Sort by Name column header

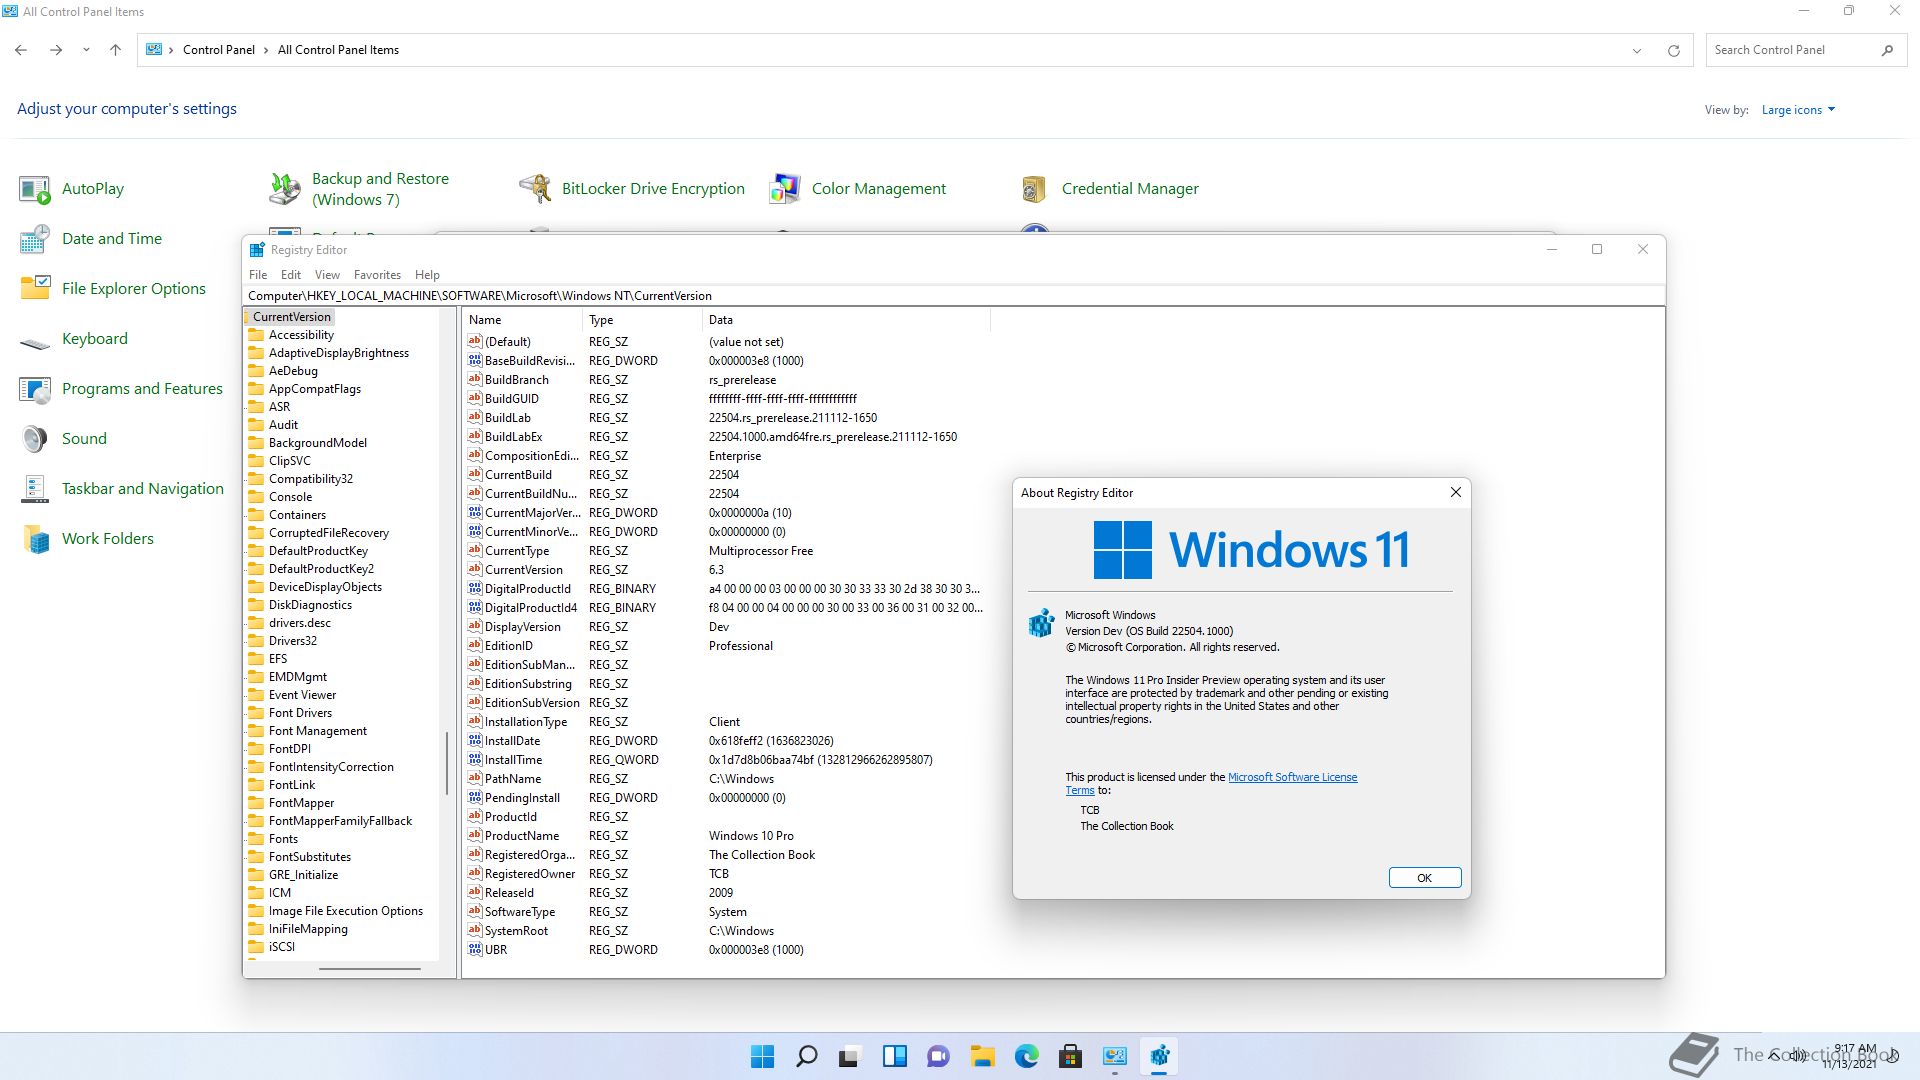(522, 320)
